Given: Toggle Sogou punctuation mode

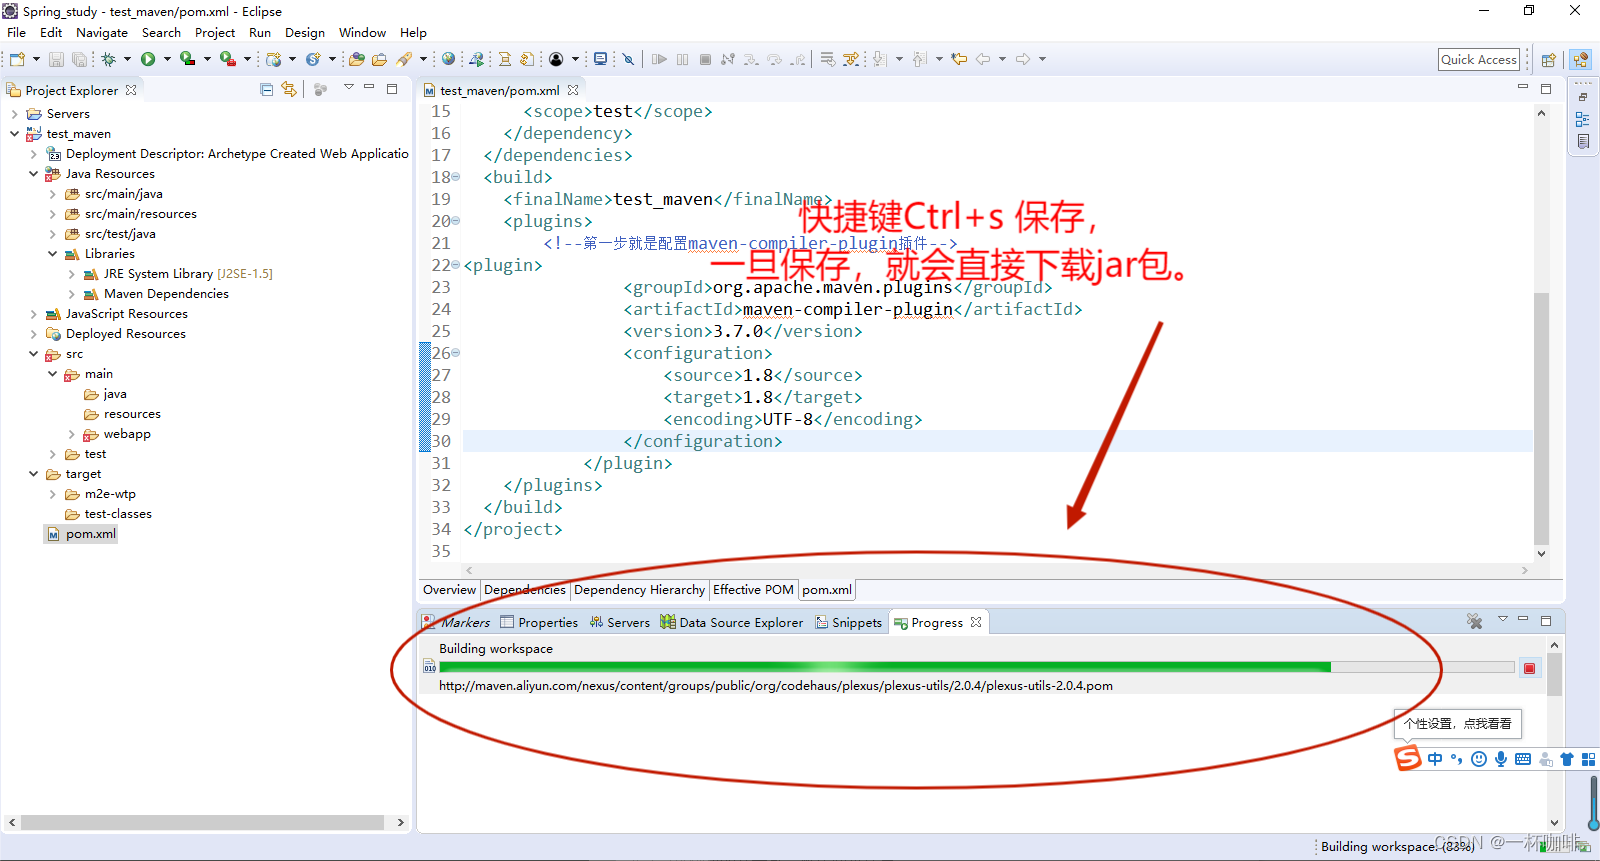Looking at the screenshot, I should tap(1457, 759).
